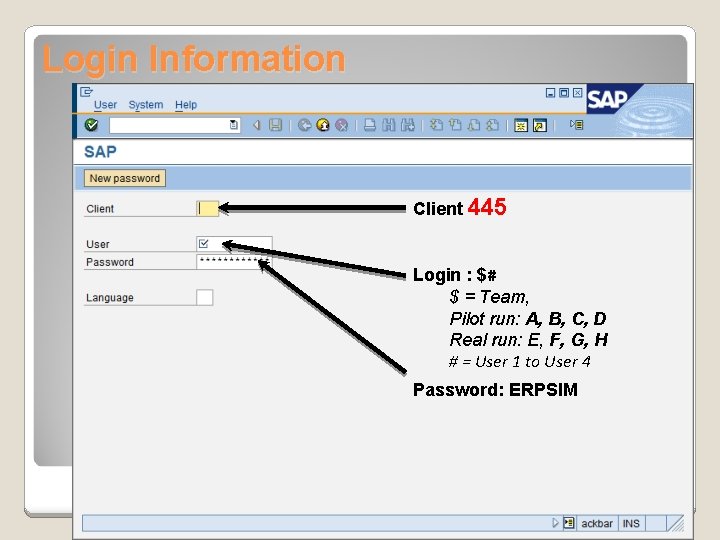The height and width of the screenshot is (540, 720).
Task: Maximize the SAP window
Action: pos(564,93)
